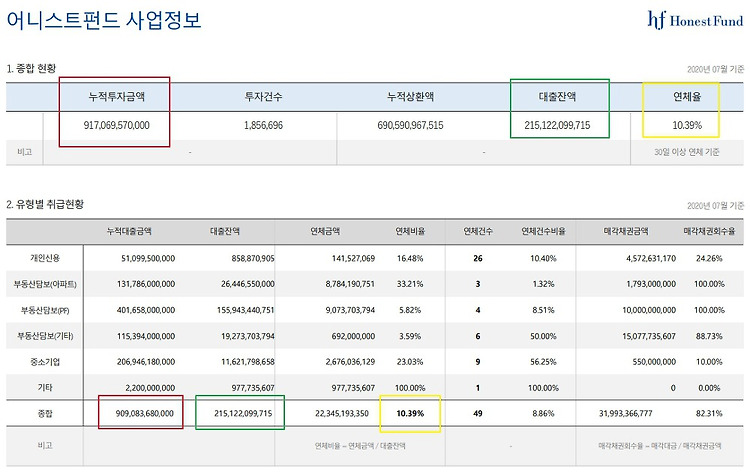Screen dimensions: 750x472
Task: Click the 누적투자금액 column header
Action: point(117,97)
